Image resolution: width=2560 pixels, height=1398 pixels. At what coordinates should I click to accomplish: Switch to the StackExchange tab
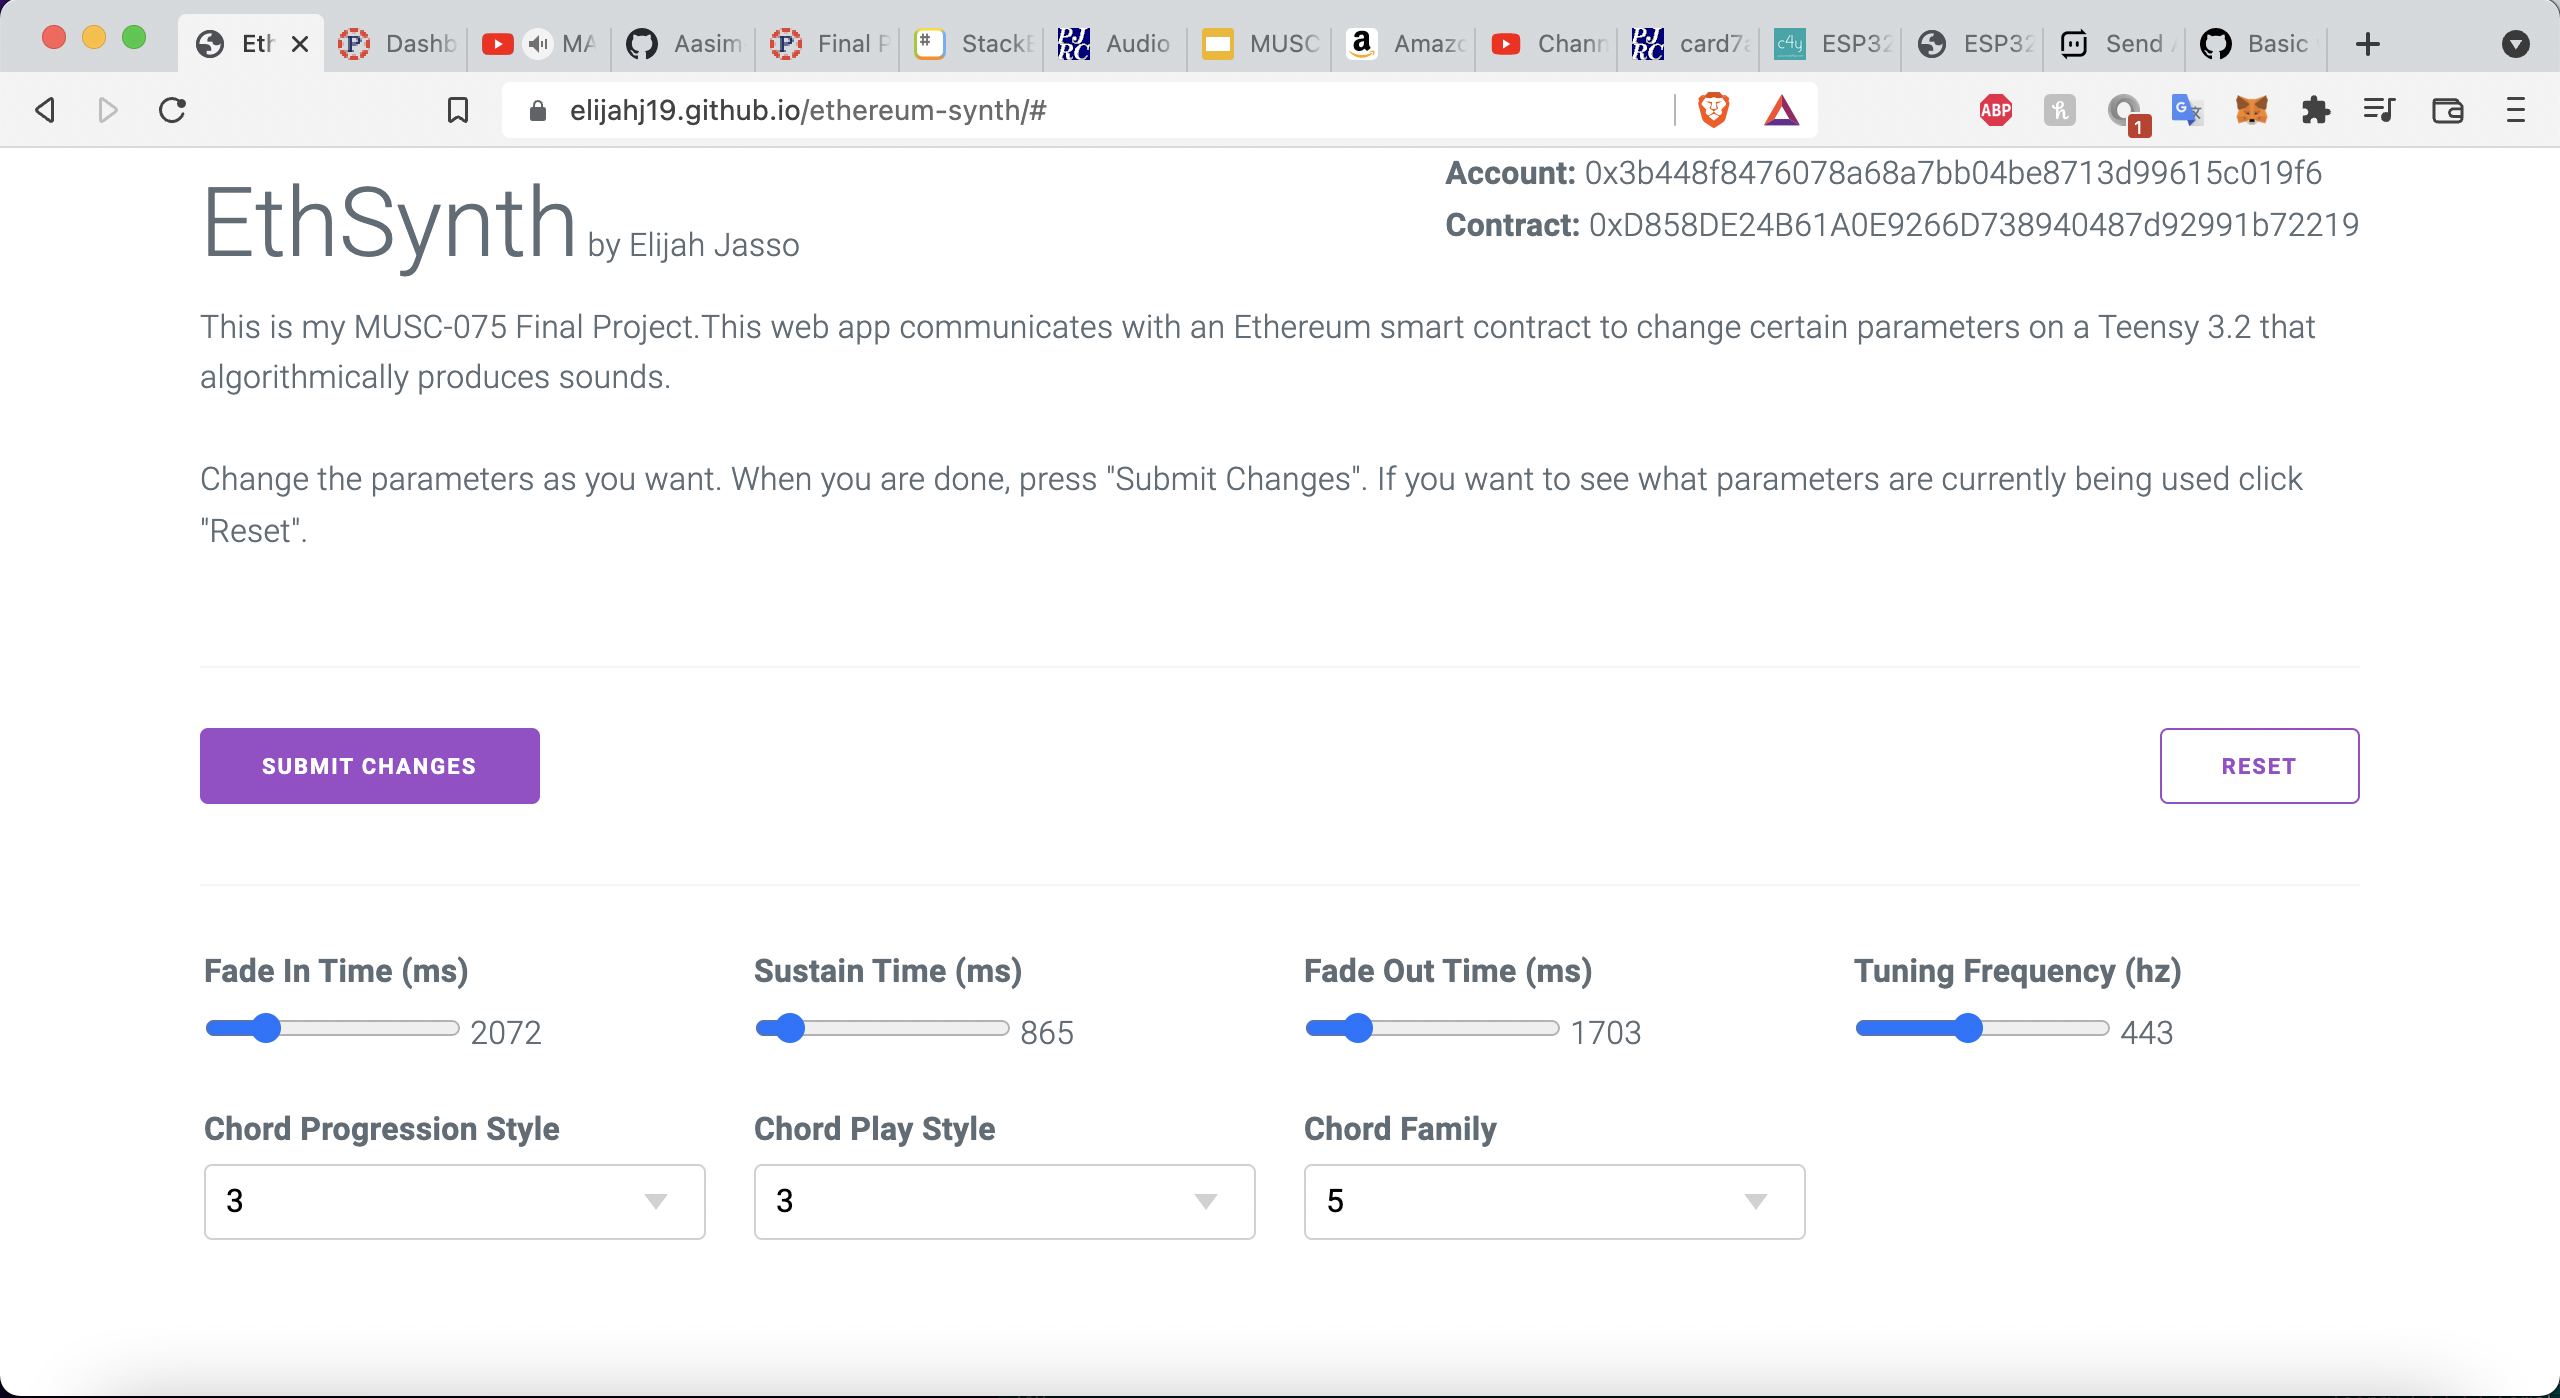coord(972,44)
